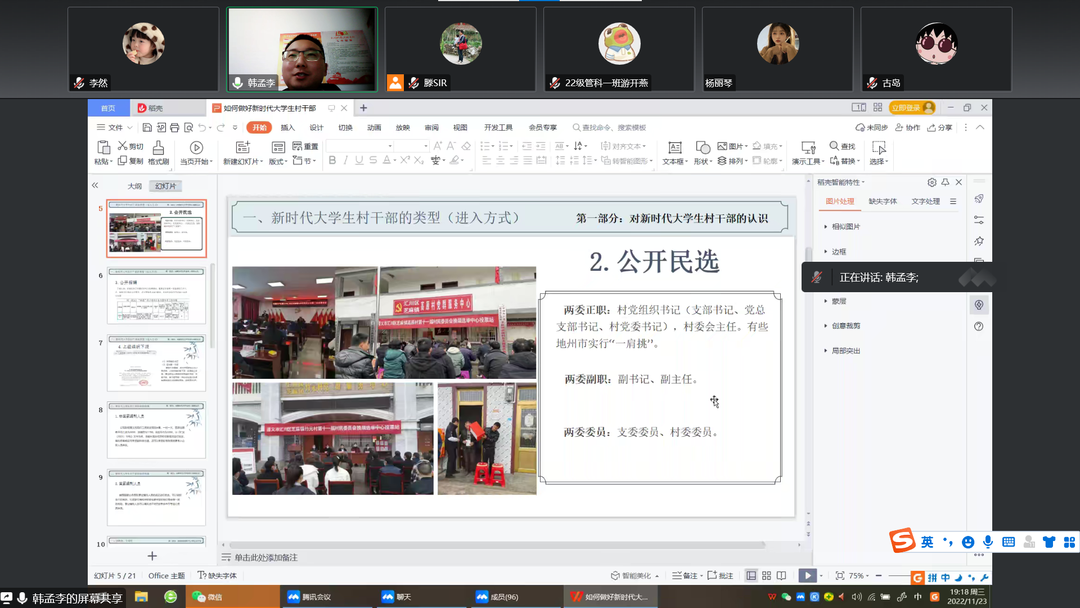Switch to slide sorter view in the status bar
Viewport: 1080px width, 608px height.
pyautogui.click(x=767, y=576)
